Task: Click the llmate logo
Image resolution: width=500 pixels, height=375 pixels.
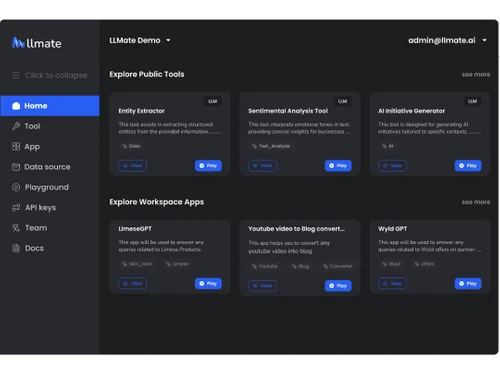Action: point(37,43)
